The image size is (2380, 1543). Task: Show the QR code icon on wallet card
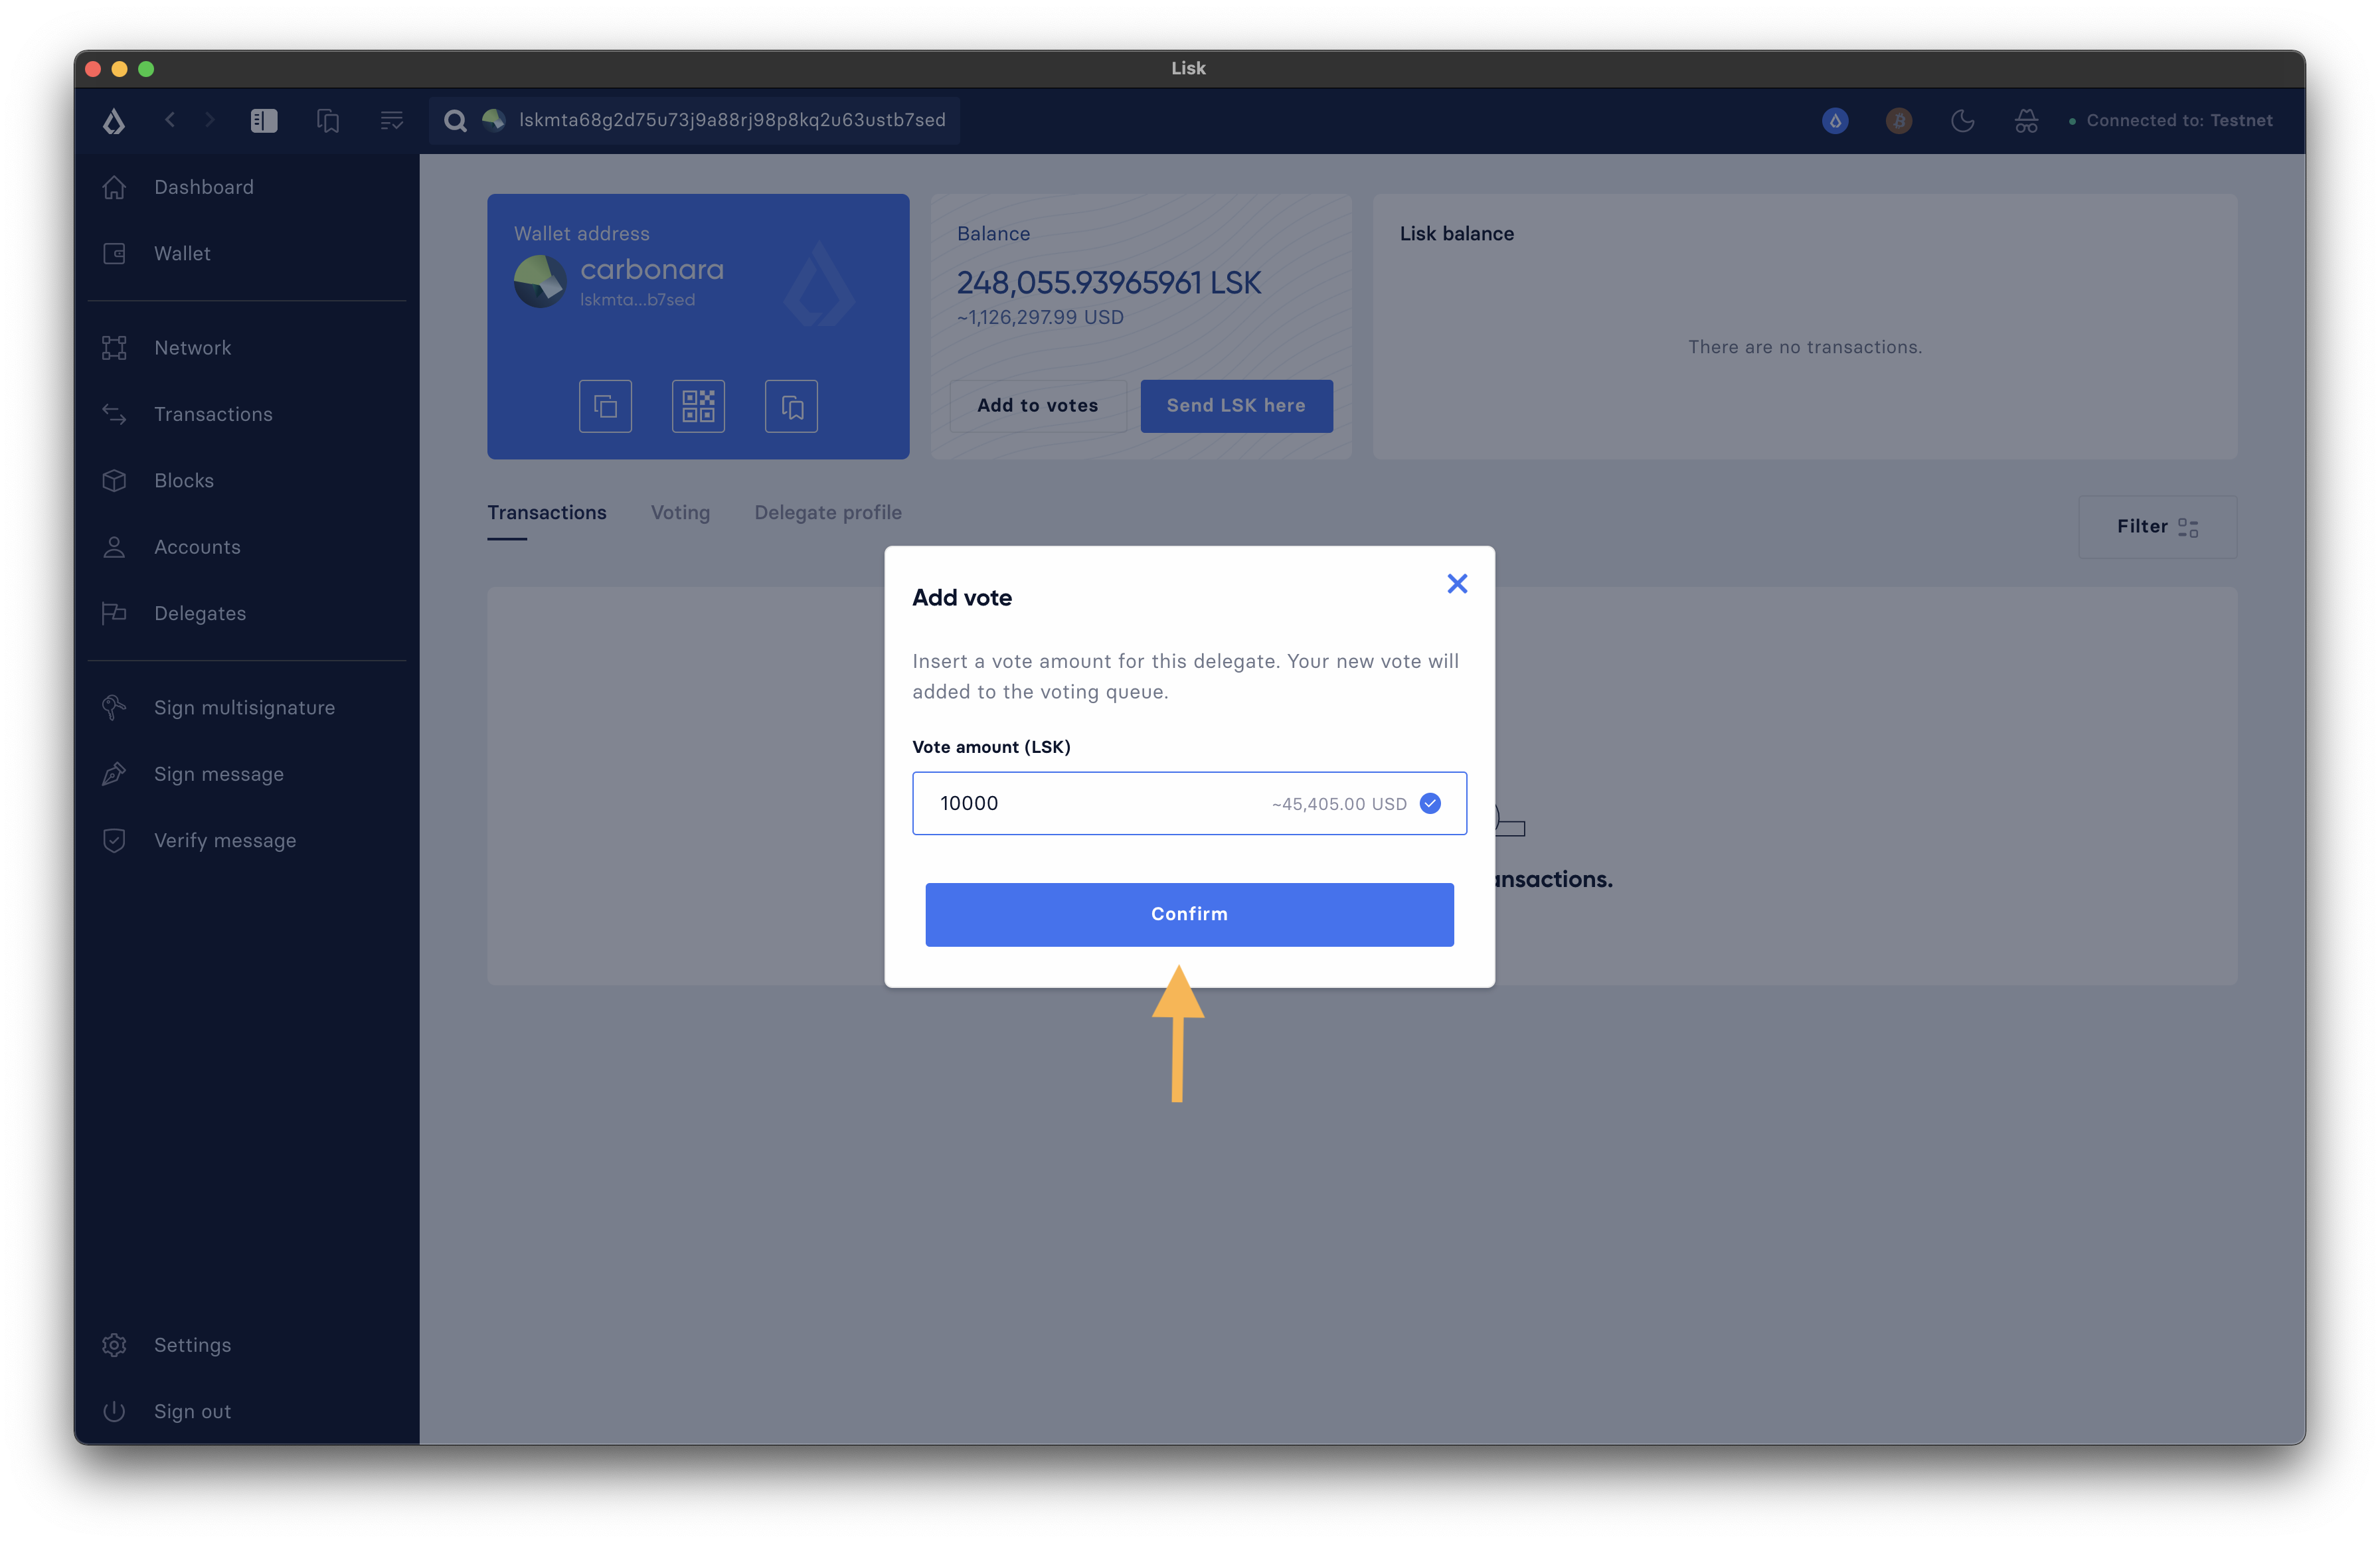click(698, 406)
